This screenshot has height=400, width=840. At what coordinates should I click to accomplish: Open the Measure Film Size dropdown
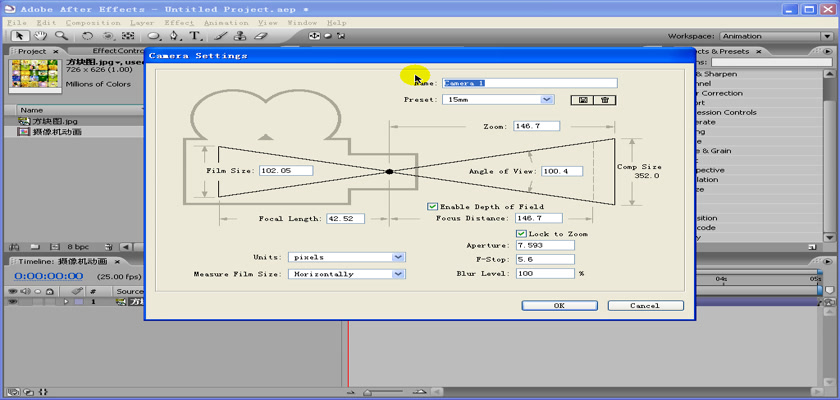347,274
